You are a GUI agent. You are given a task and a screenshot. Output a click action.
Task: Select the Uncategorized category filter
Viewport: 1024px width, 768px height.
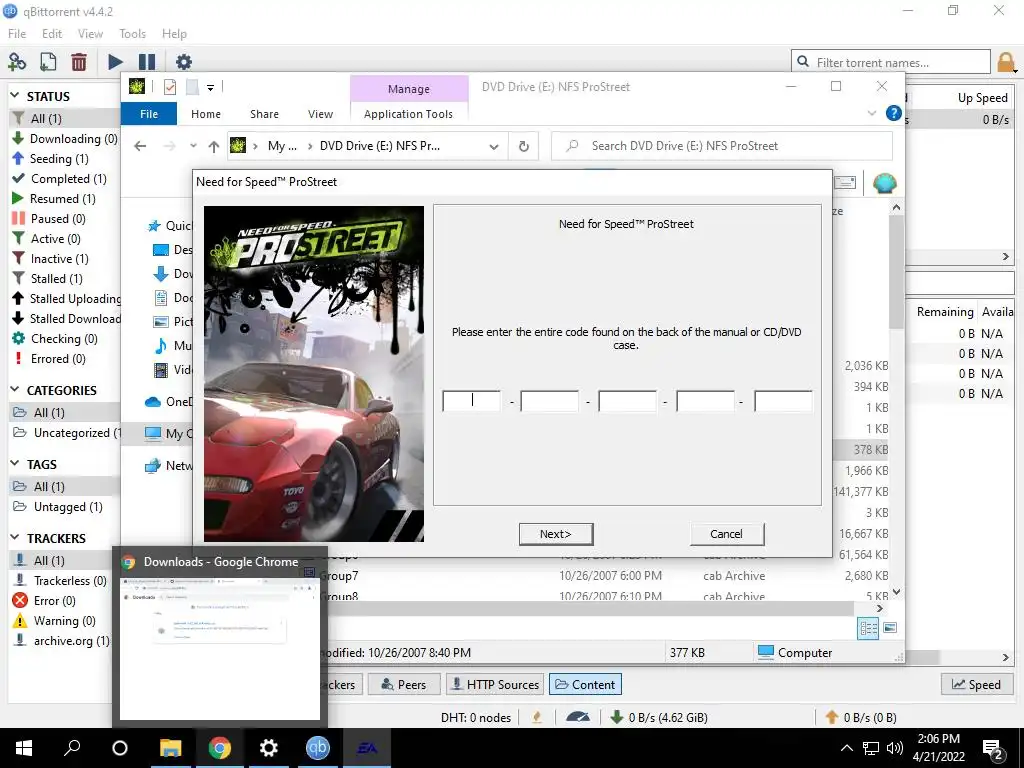click(67, 433)
